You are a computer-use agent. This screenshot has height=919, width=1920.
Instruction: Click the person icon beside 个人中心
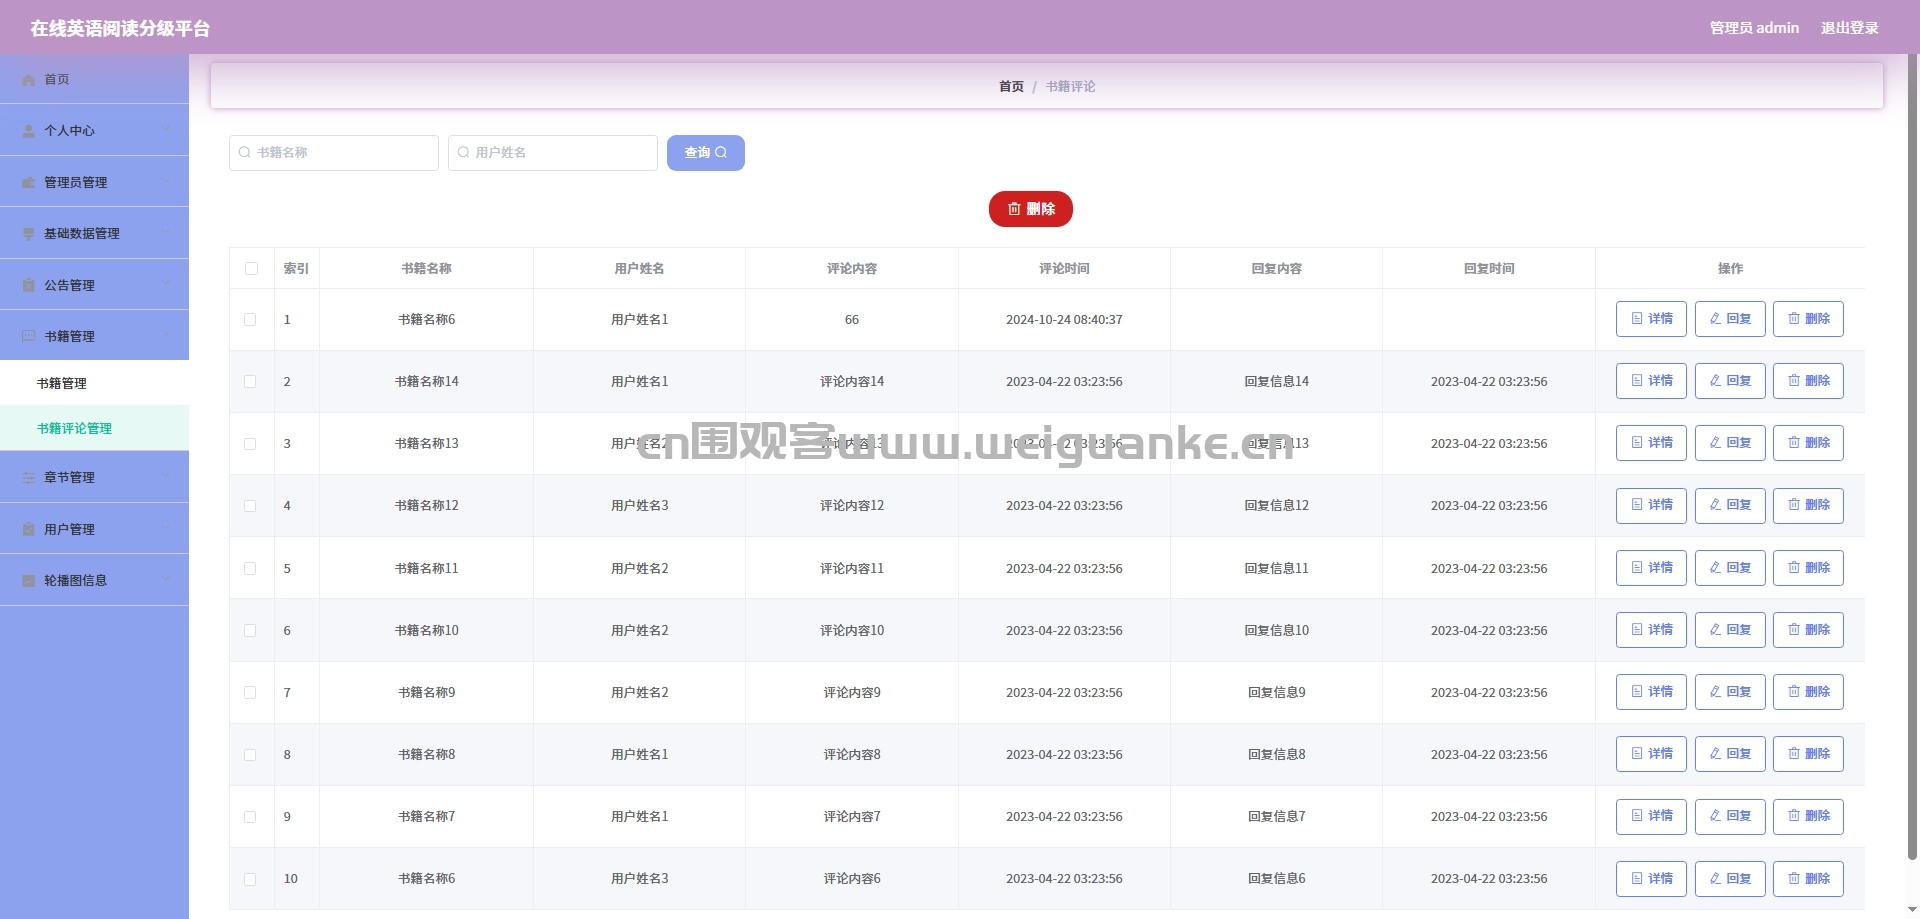[x=28, y=131]
